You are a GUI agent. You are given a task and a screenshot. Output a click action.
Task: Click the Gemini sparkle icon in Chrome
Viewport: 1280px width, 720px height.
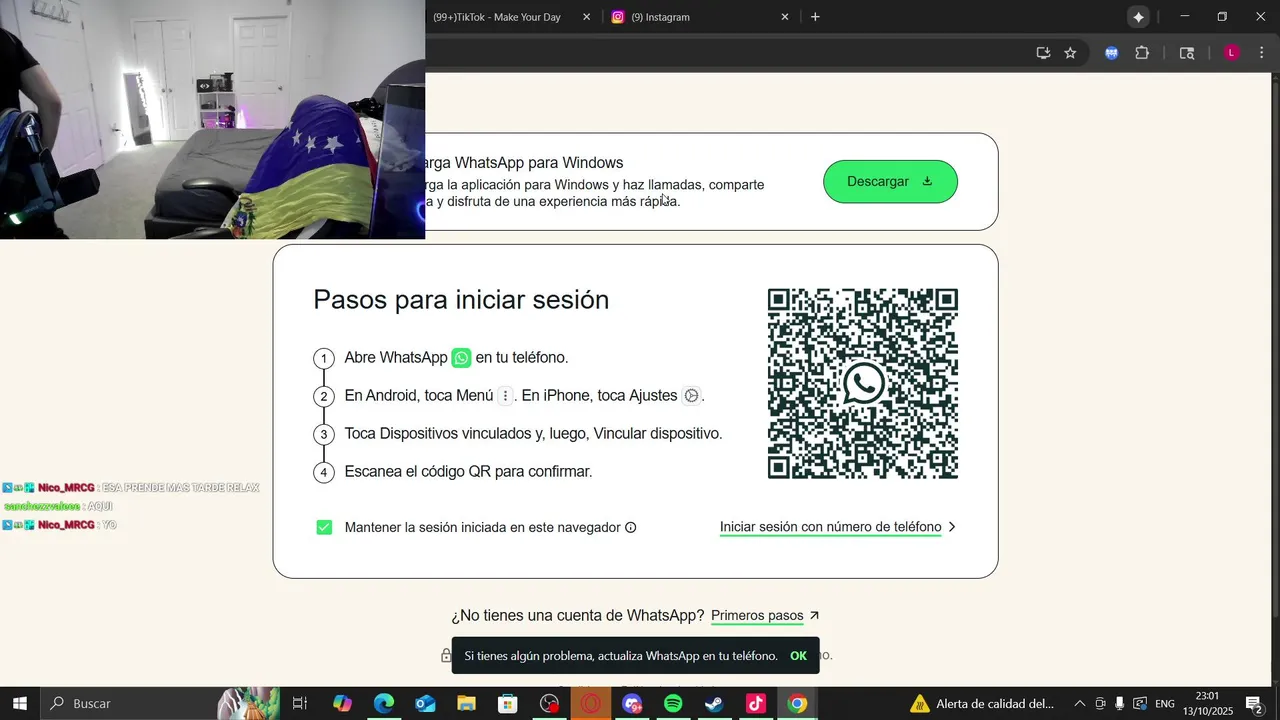[1138, 17]
